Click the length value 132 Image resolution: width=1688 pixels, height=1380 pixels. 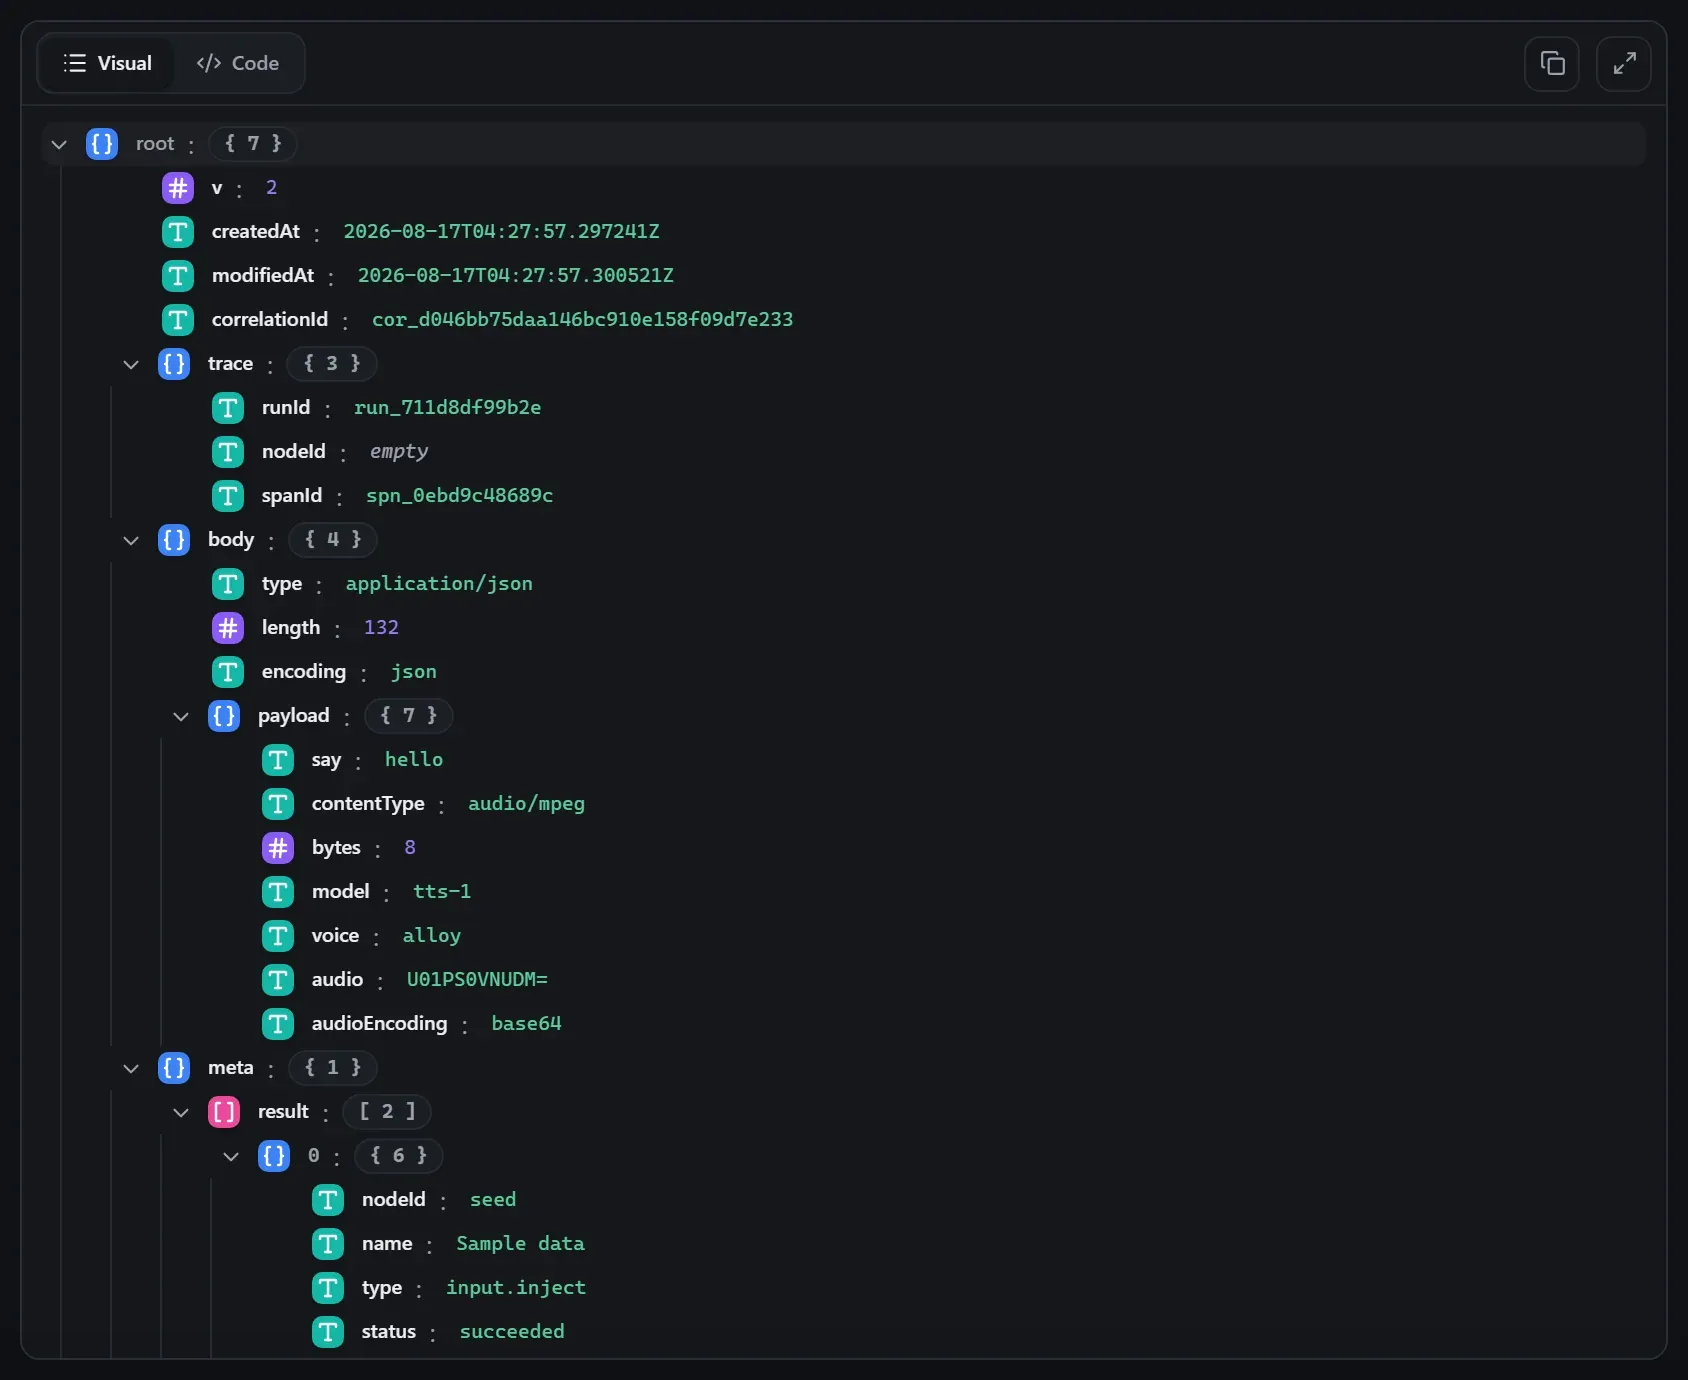[381, 628]
